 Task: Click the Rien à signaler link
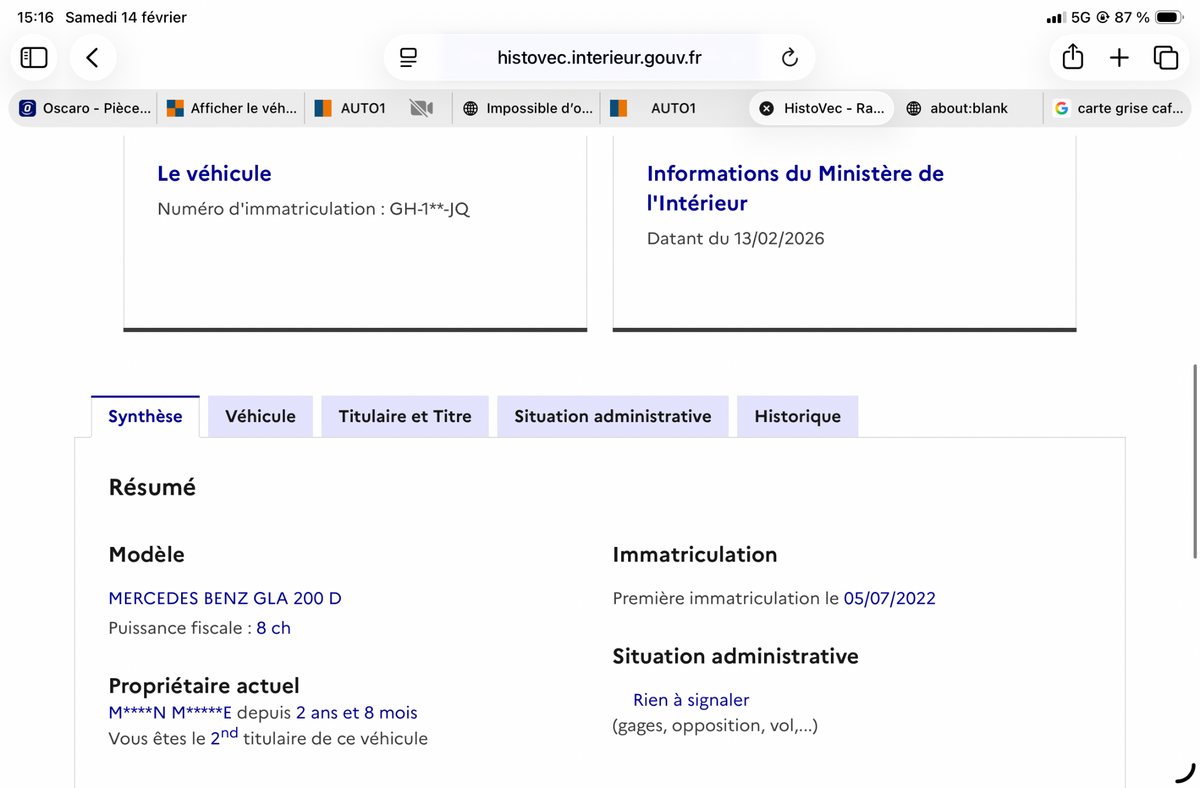click(690, 700)
